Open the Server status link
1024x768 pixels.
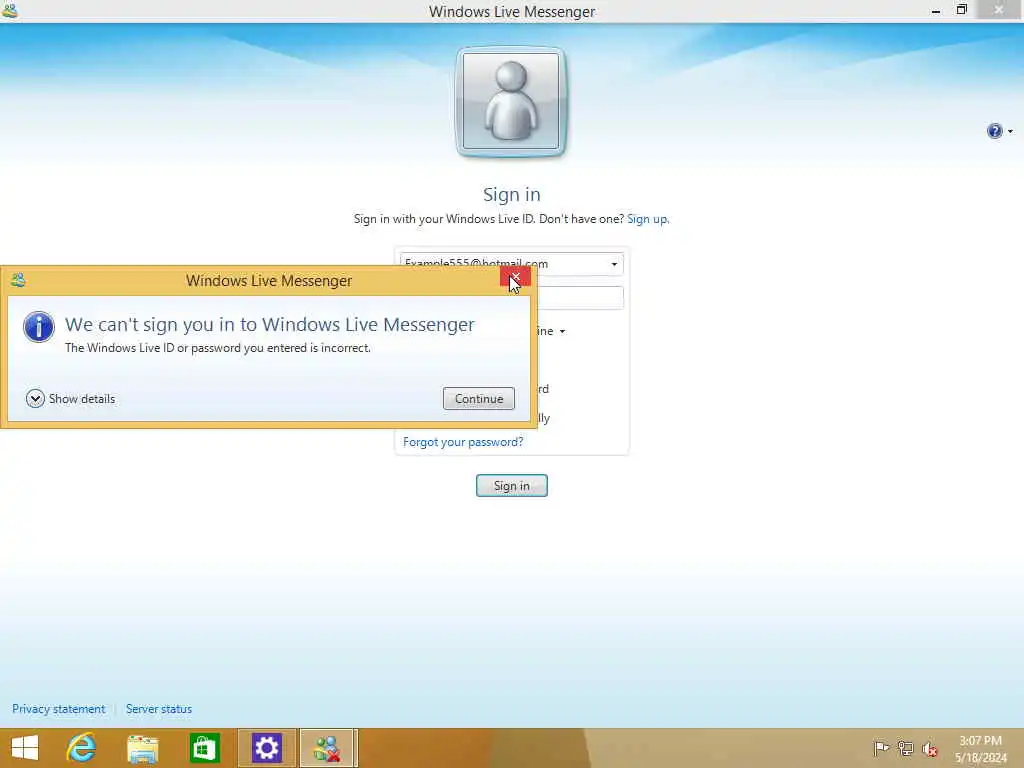[159, 709]
